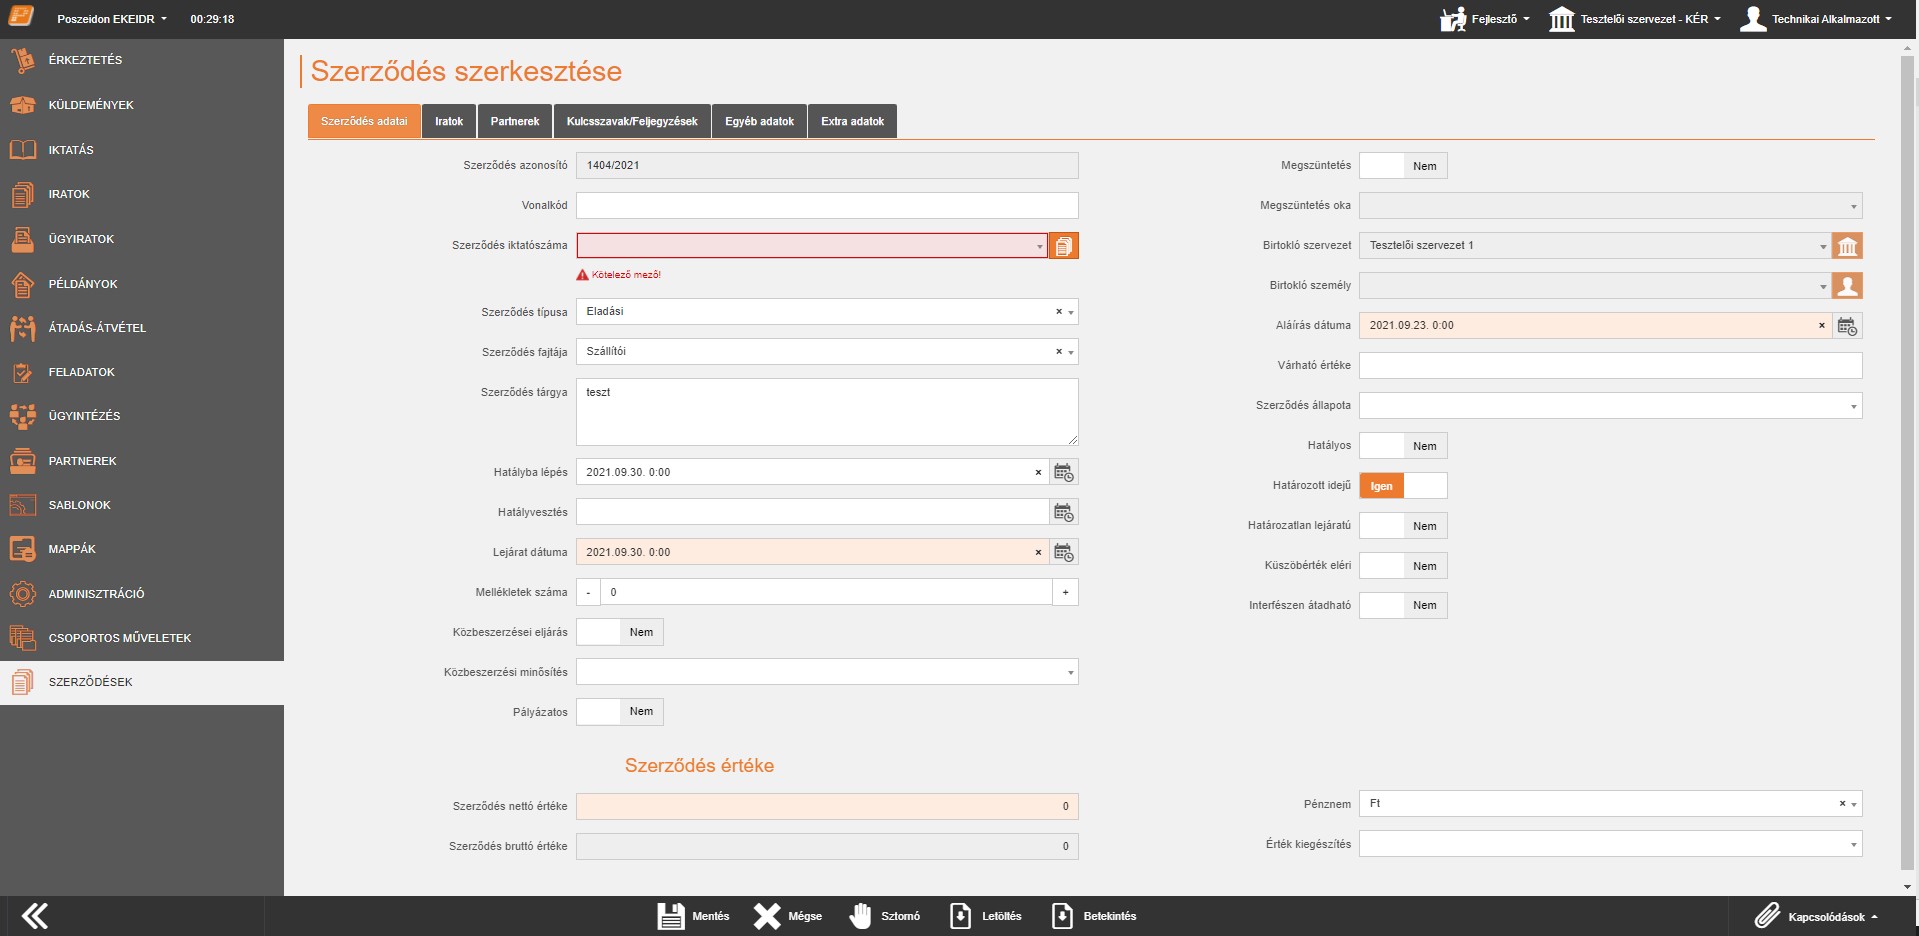
Task: Click the document picker icon beside Szerződés iktatószáma
Action: click(1064, 246)
